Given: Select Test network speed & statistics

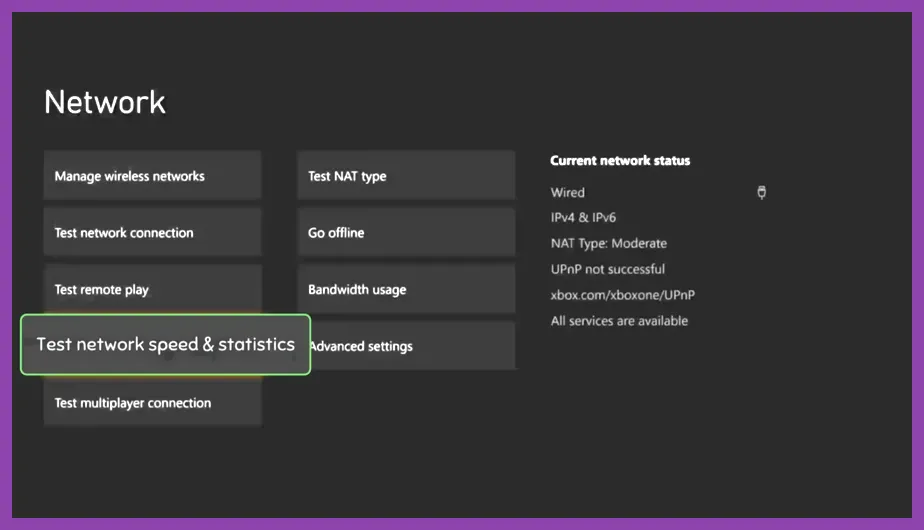Looking at the screenshot, I should (166, 344).
